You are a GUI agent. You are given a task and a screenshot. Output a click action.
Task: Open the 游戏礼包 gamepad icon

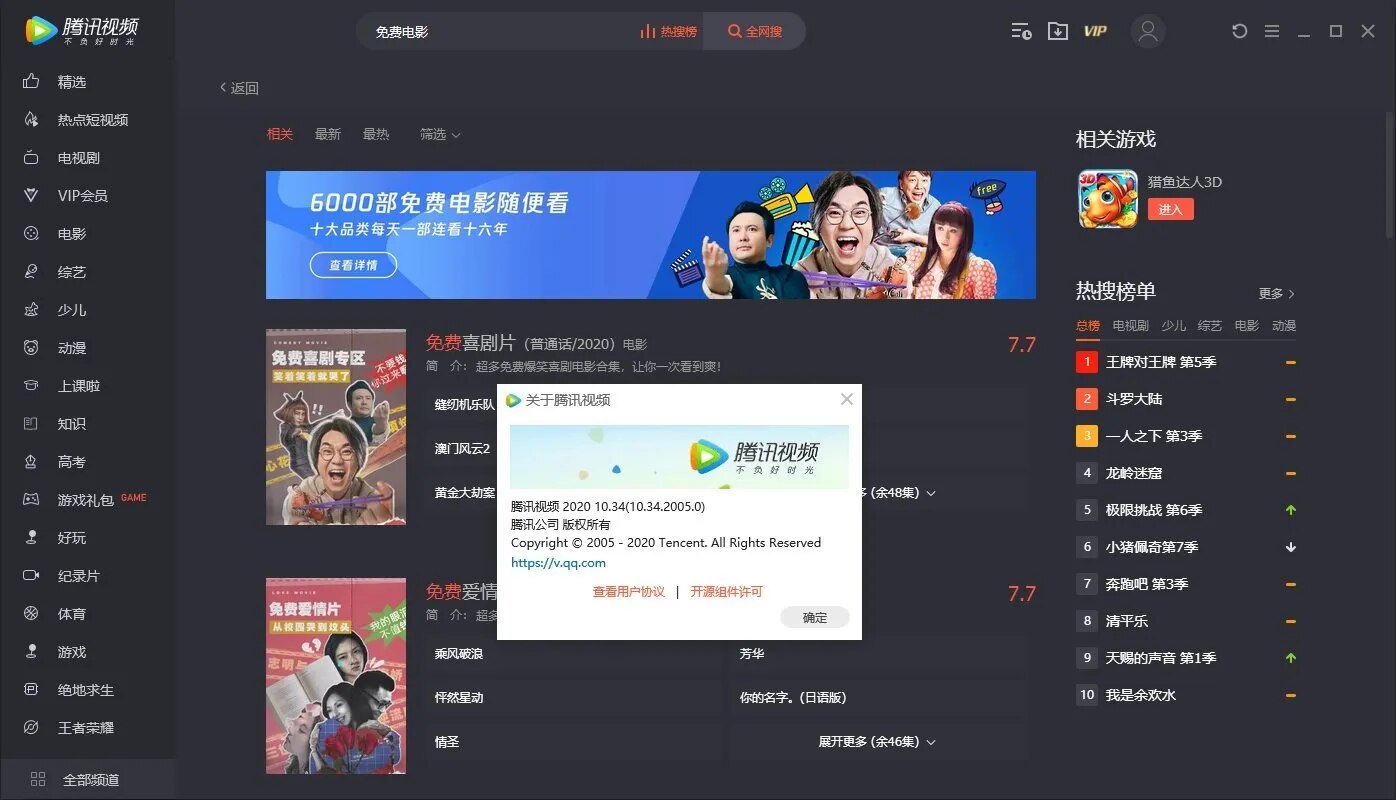31,500
